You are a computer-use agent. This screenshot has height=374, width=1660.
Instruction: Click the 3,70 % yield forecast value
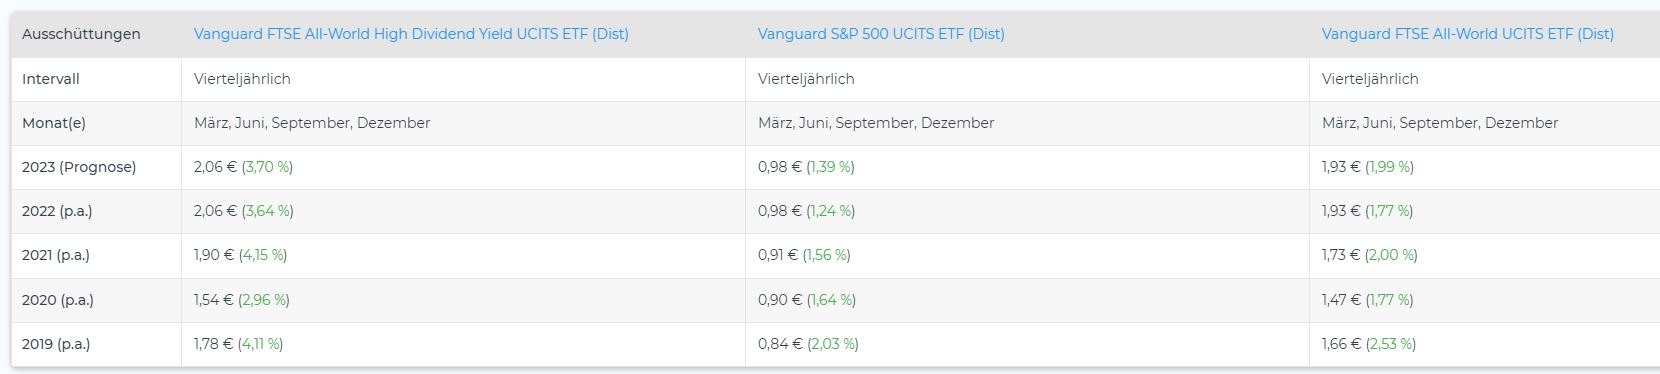[267, 167]
